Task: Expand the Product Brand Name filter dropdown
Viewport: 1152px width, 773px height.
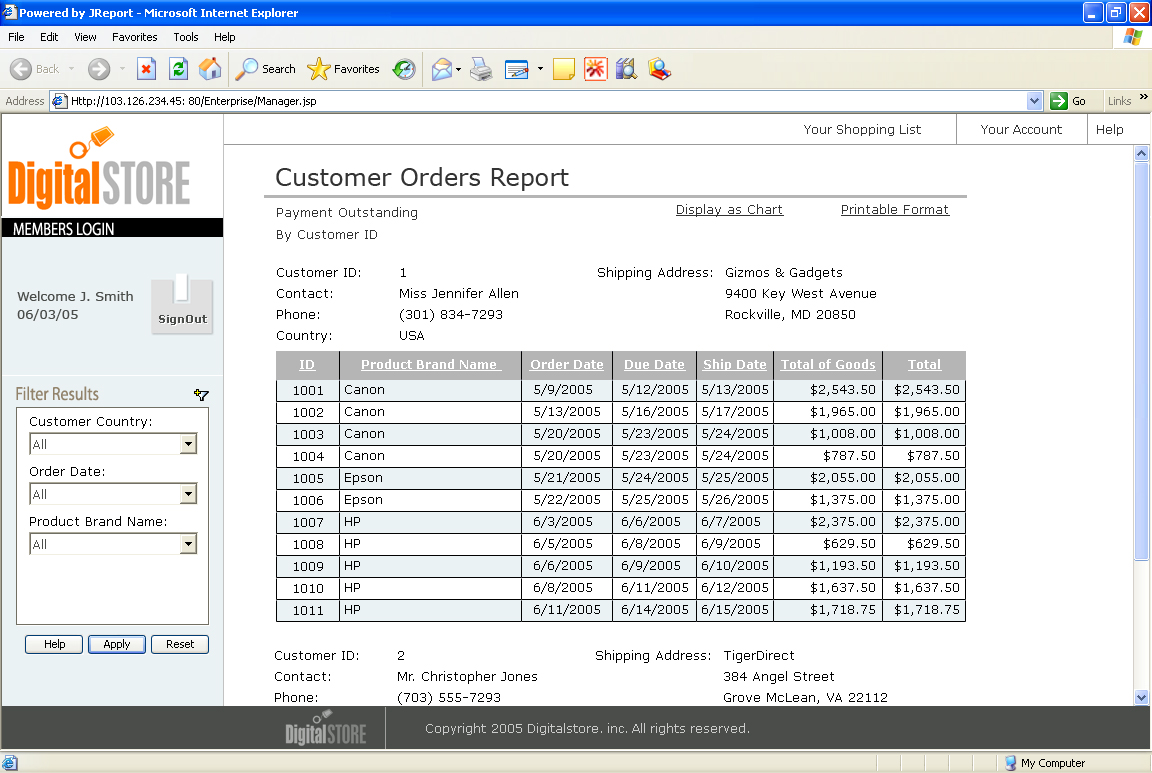Action: (188, 544)
